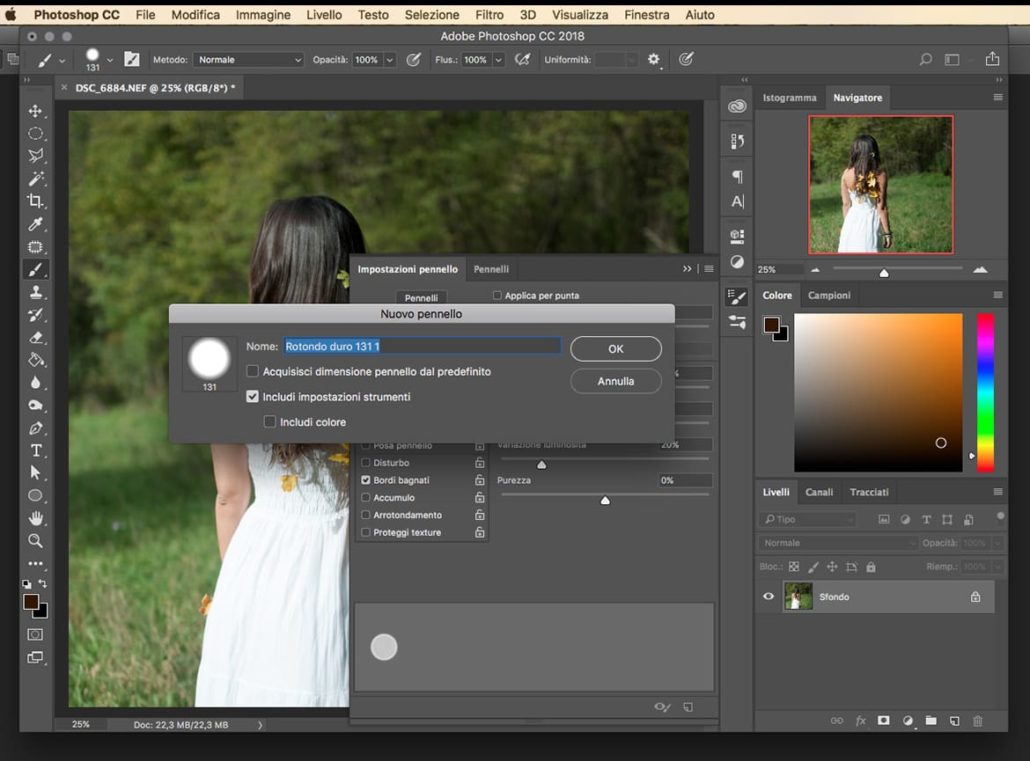Add layer mask icon in Layers panel
The width and height of the screenshot is (1030, 761).
(884, 721)
